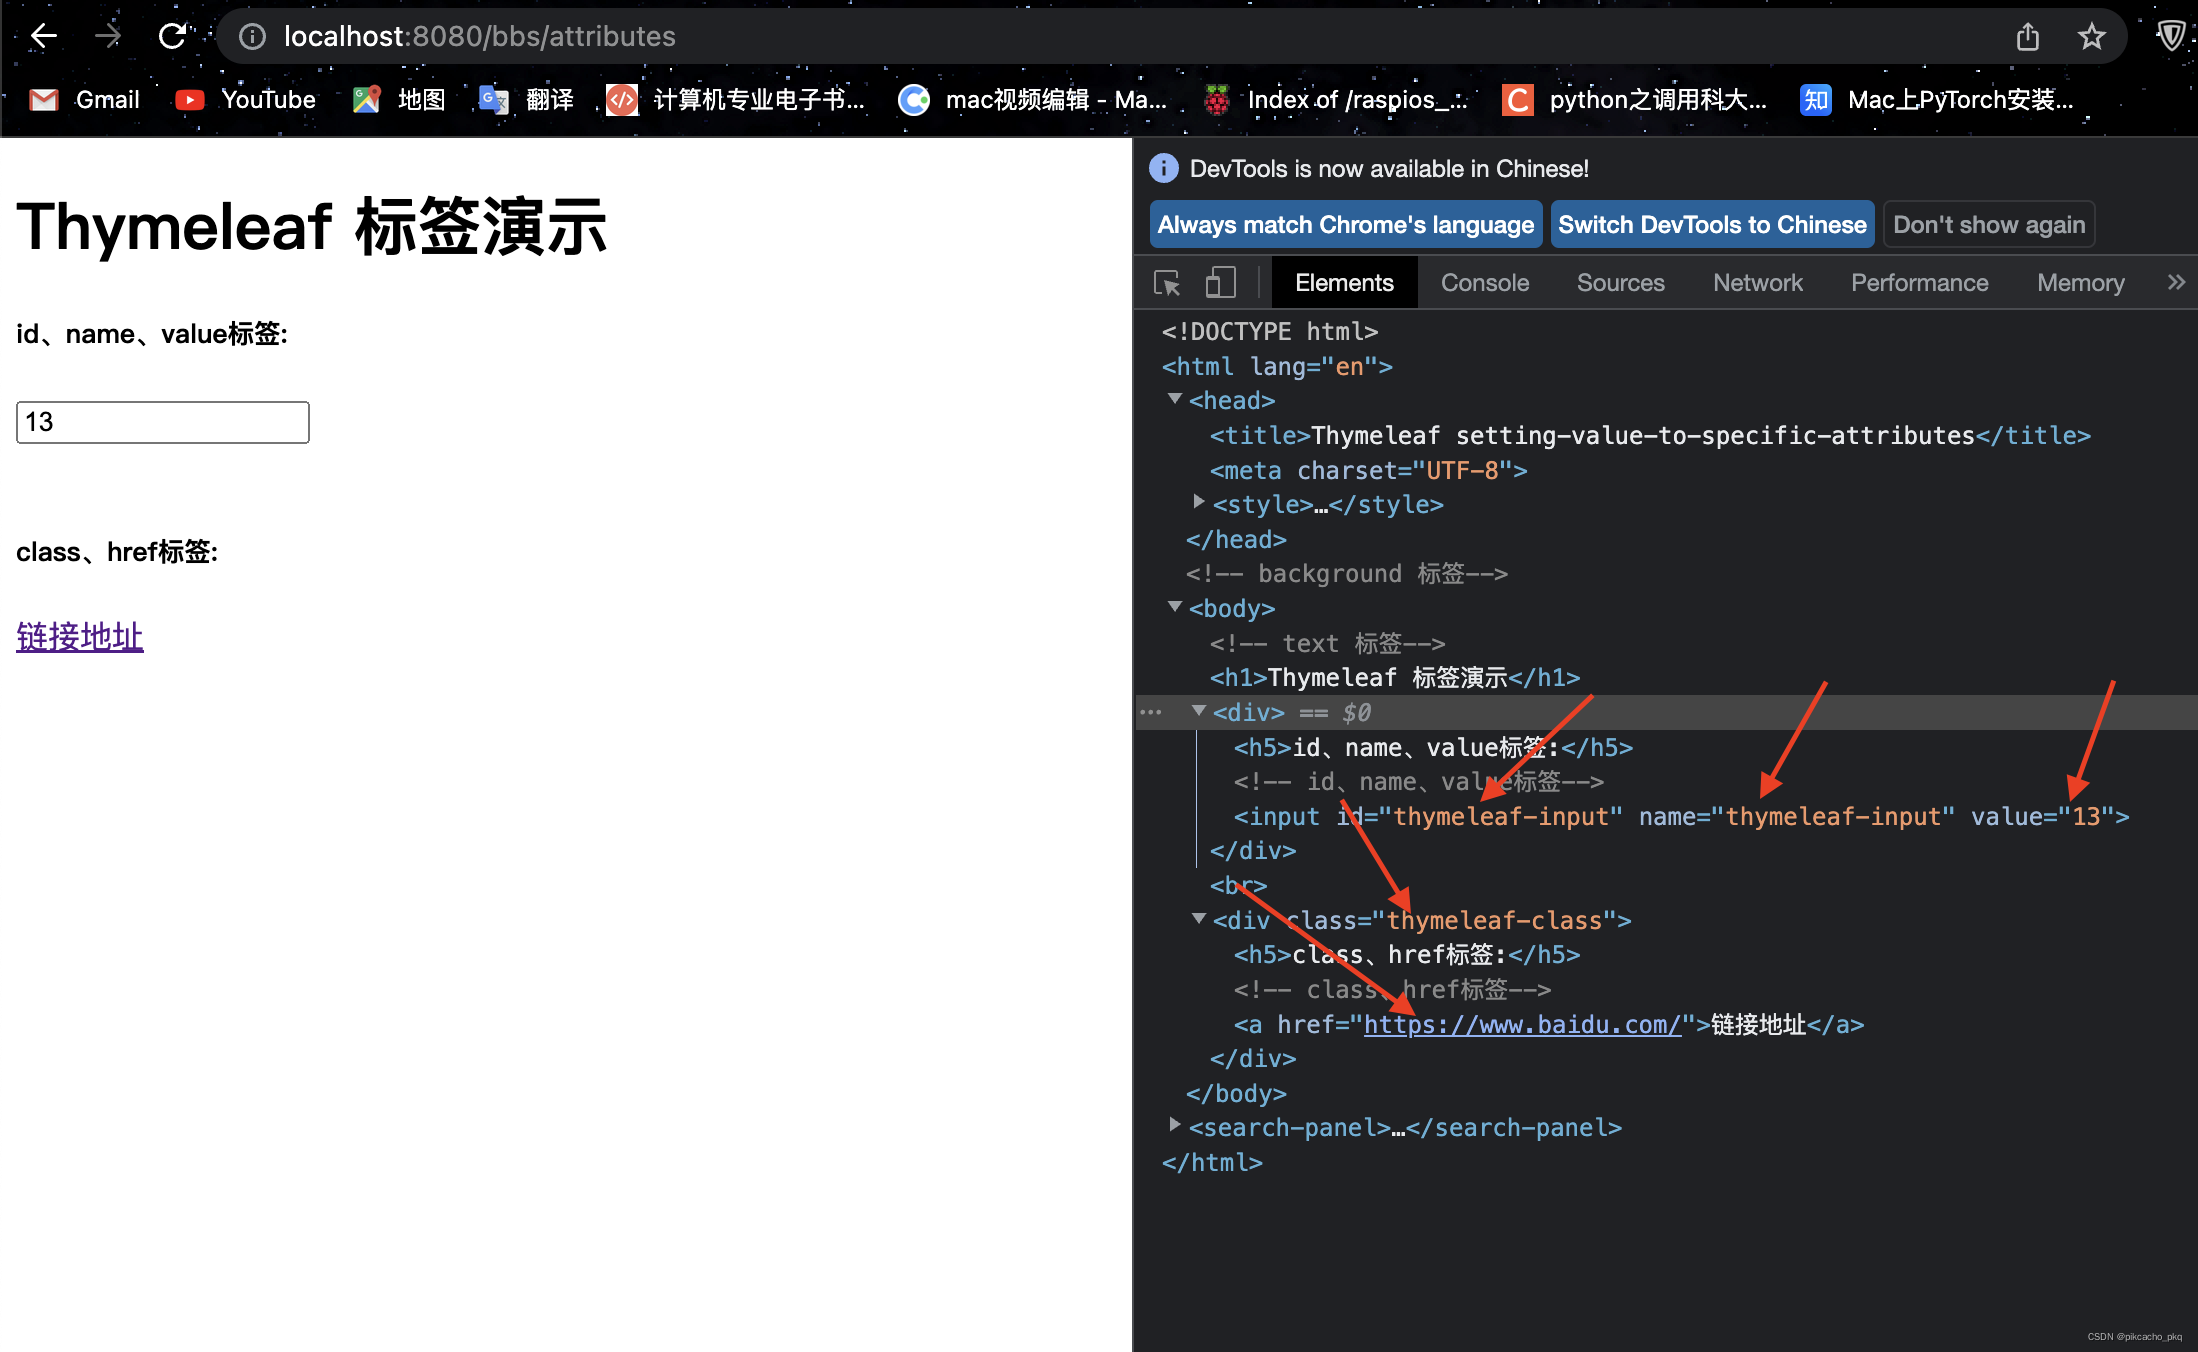Click inside the input containing 13
The width and height of the screenshot is (2198, 1352).
click(x=162, y=422)
